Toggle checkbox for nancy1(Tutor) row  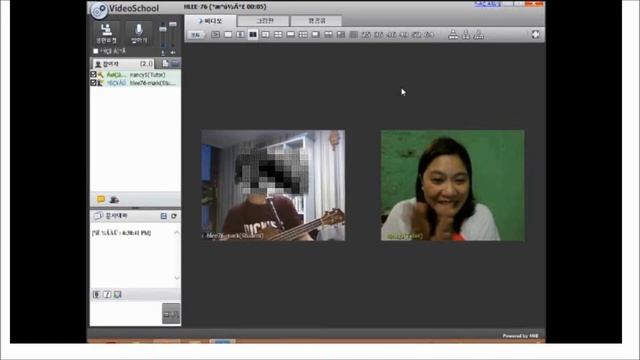click(93, 74)
